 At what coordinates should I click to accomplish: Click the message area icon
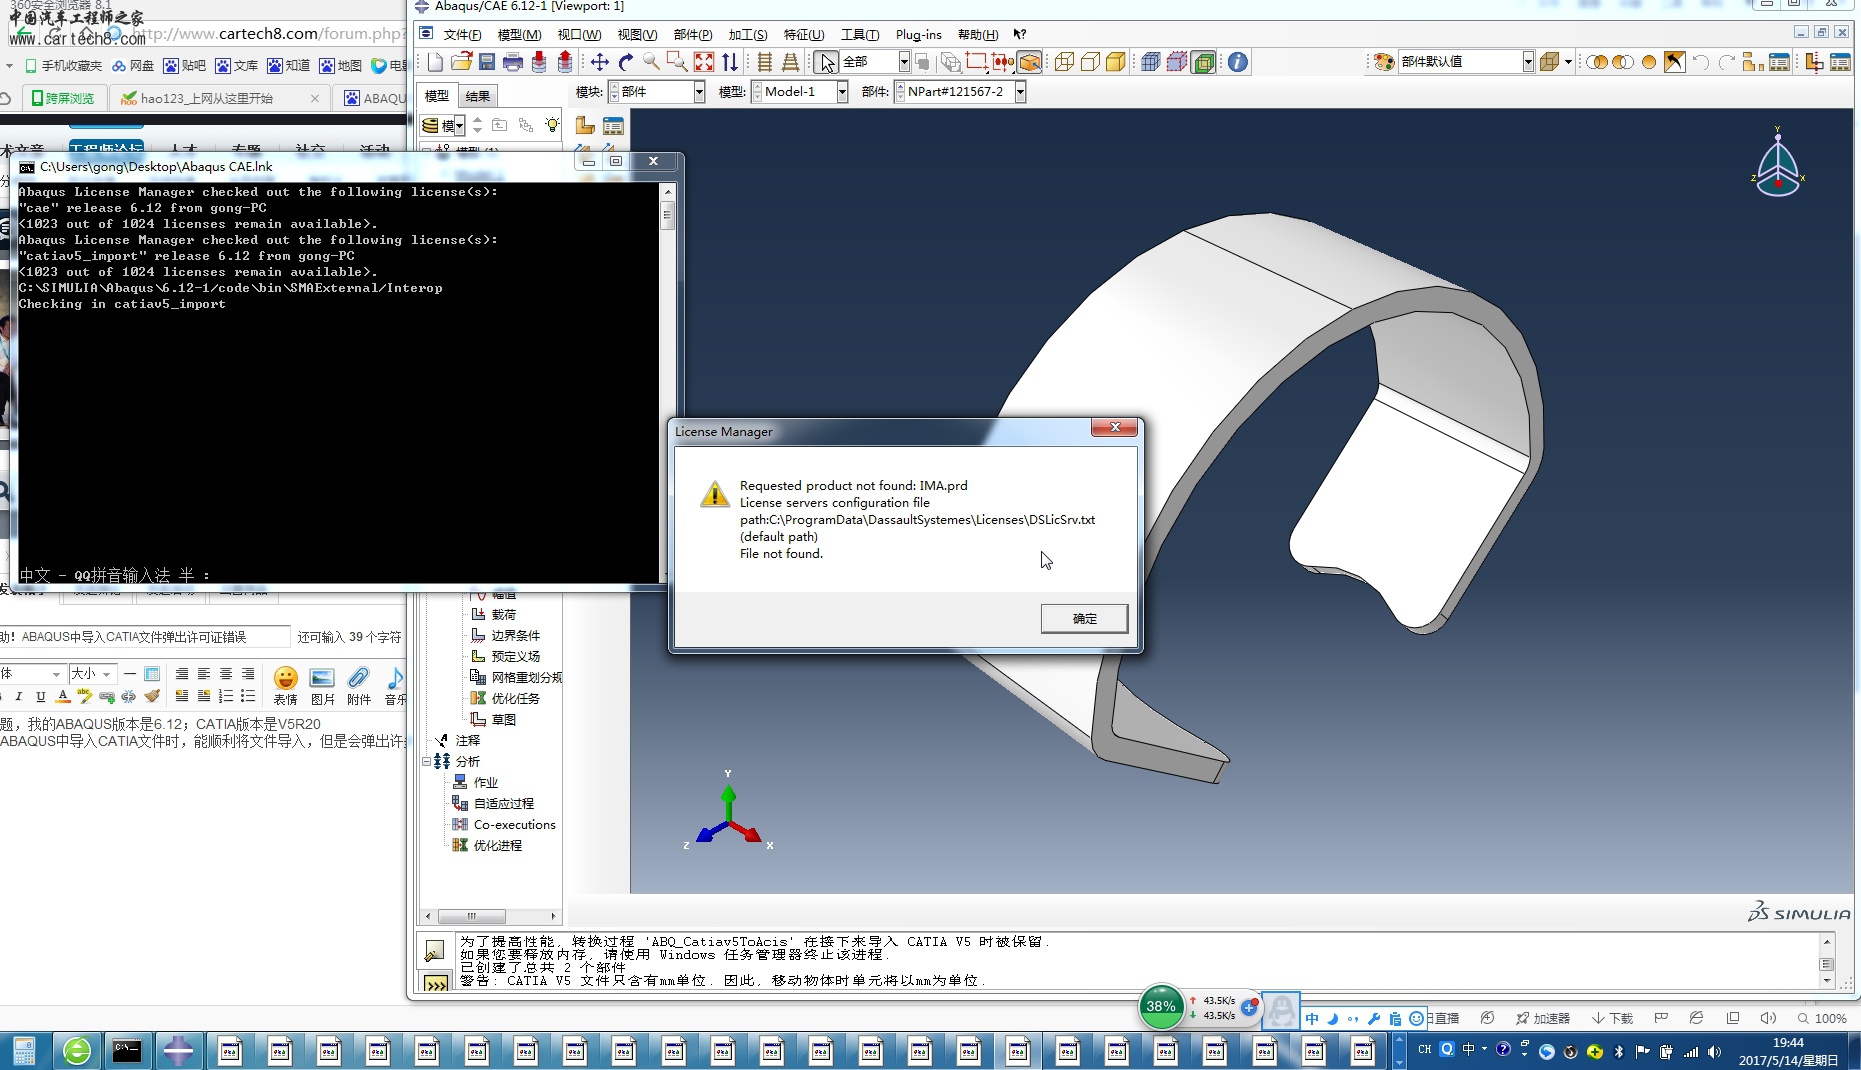tap(435, 951)
